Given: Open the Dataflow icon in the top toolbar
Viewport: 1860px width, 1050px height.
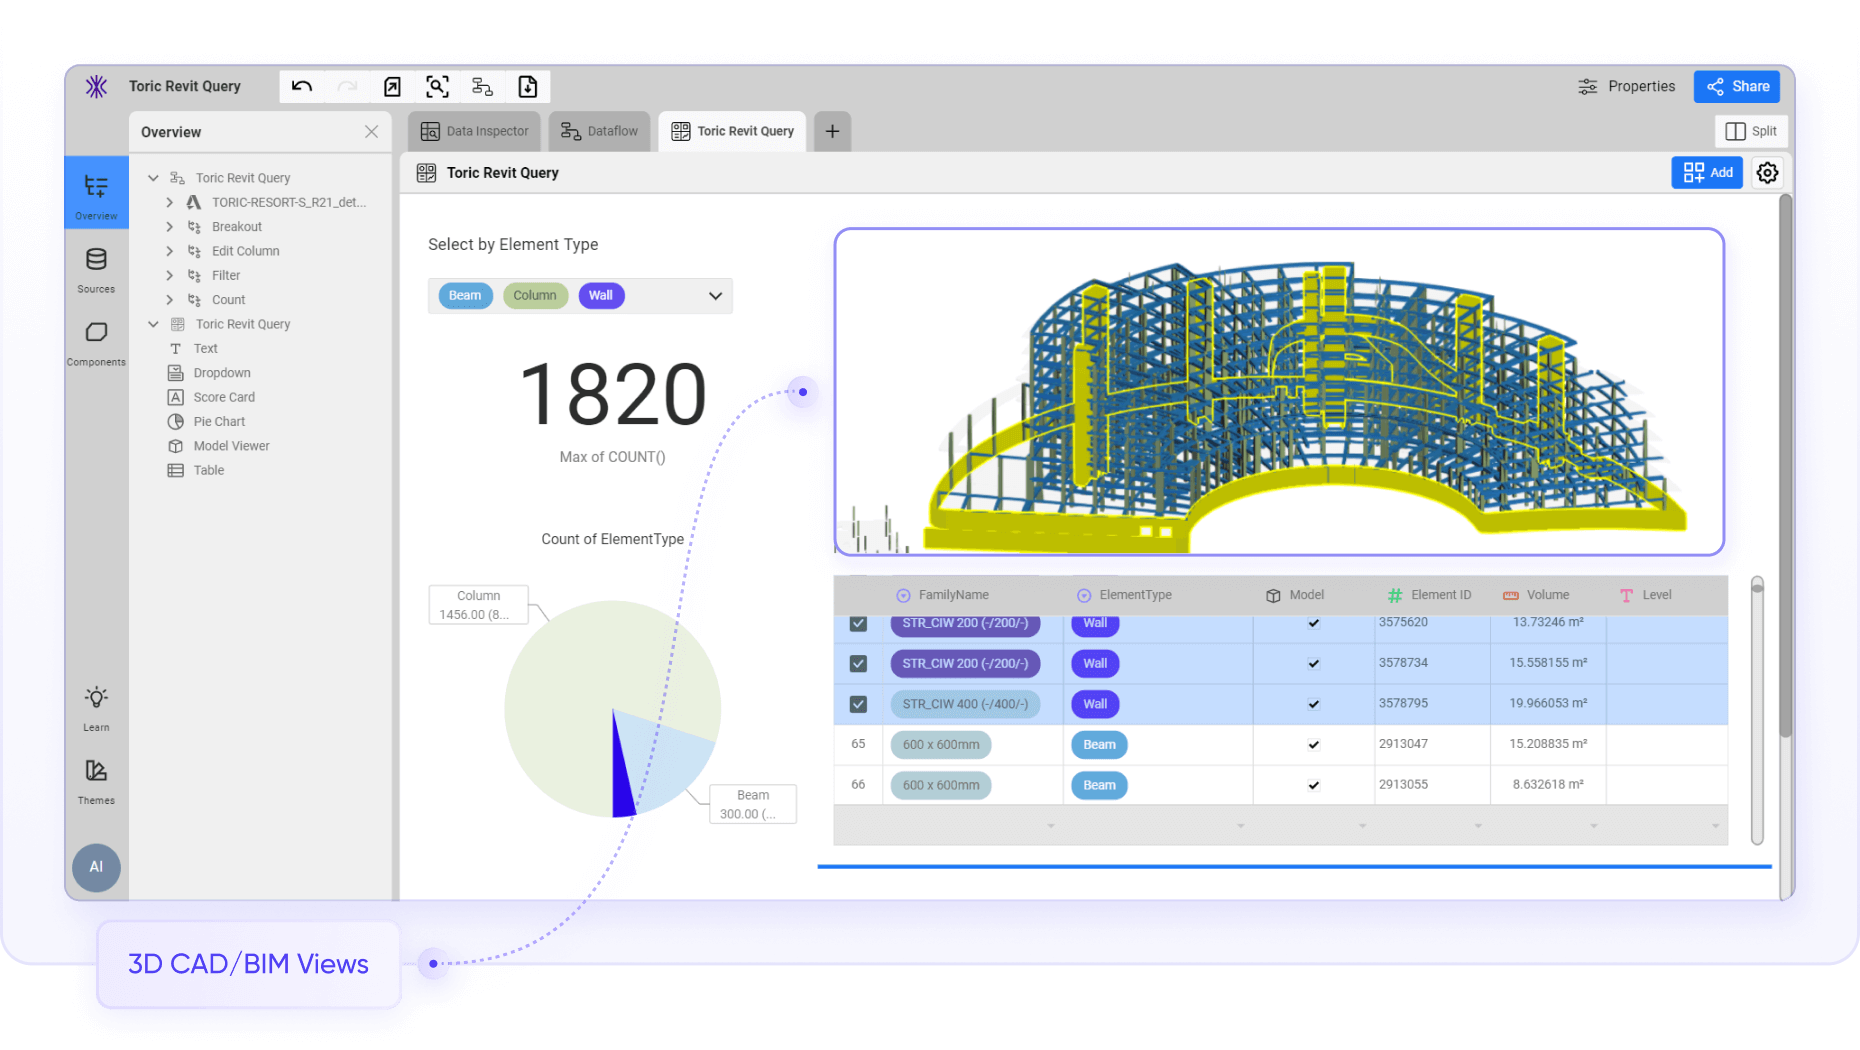Looking at the screenshot, I should (482, 86).
